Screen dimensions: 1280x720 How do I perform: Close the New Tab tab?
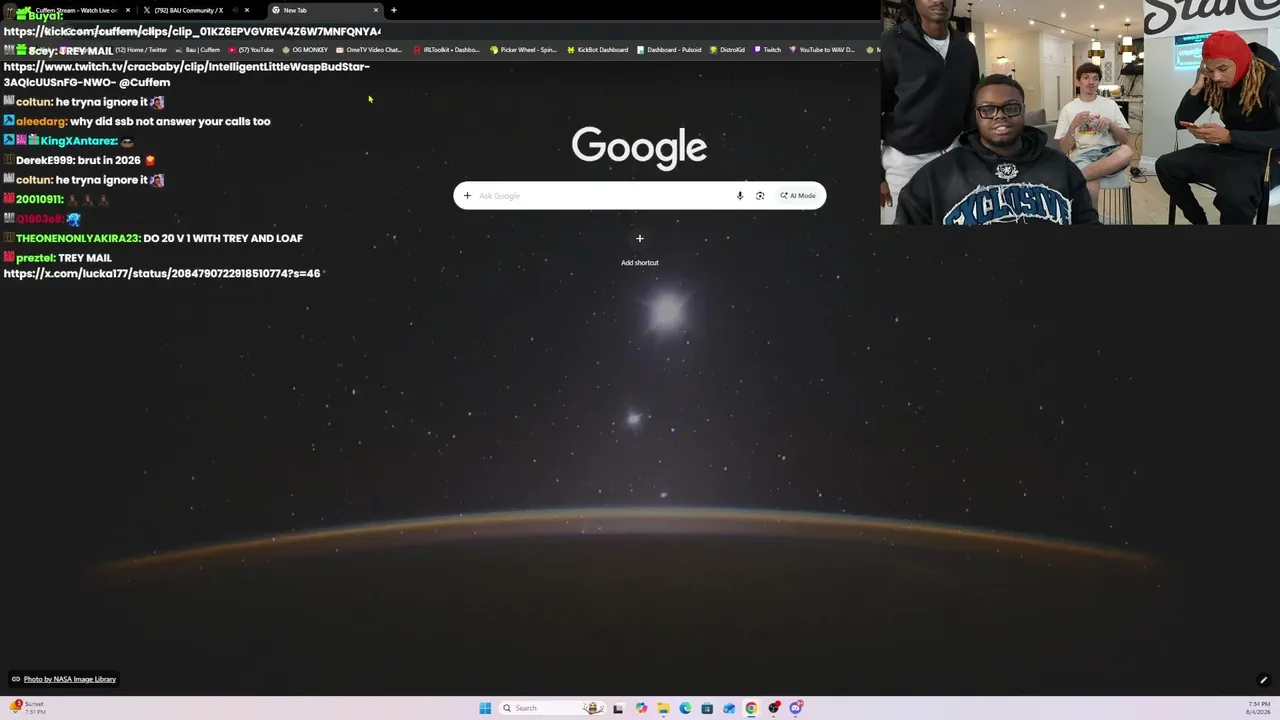(x=376, y=10)
